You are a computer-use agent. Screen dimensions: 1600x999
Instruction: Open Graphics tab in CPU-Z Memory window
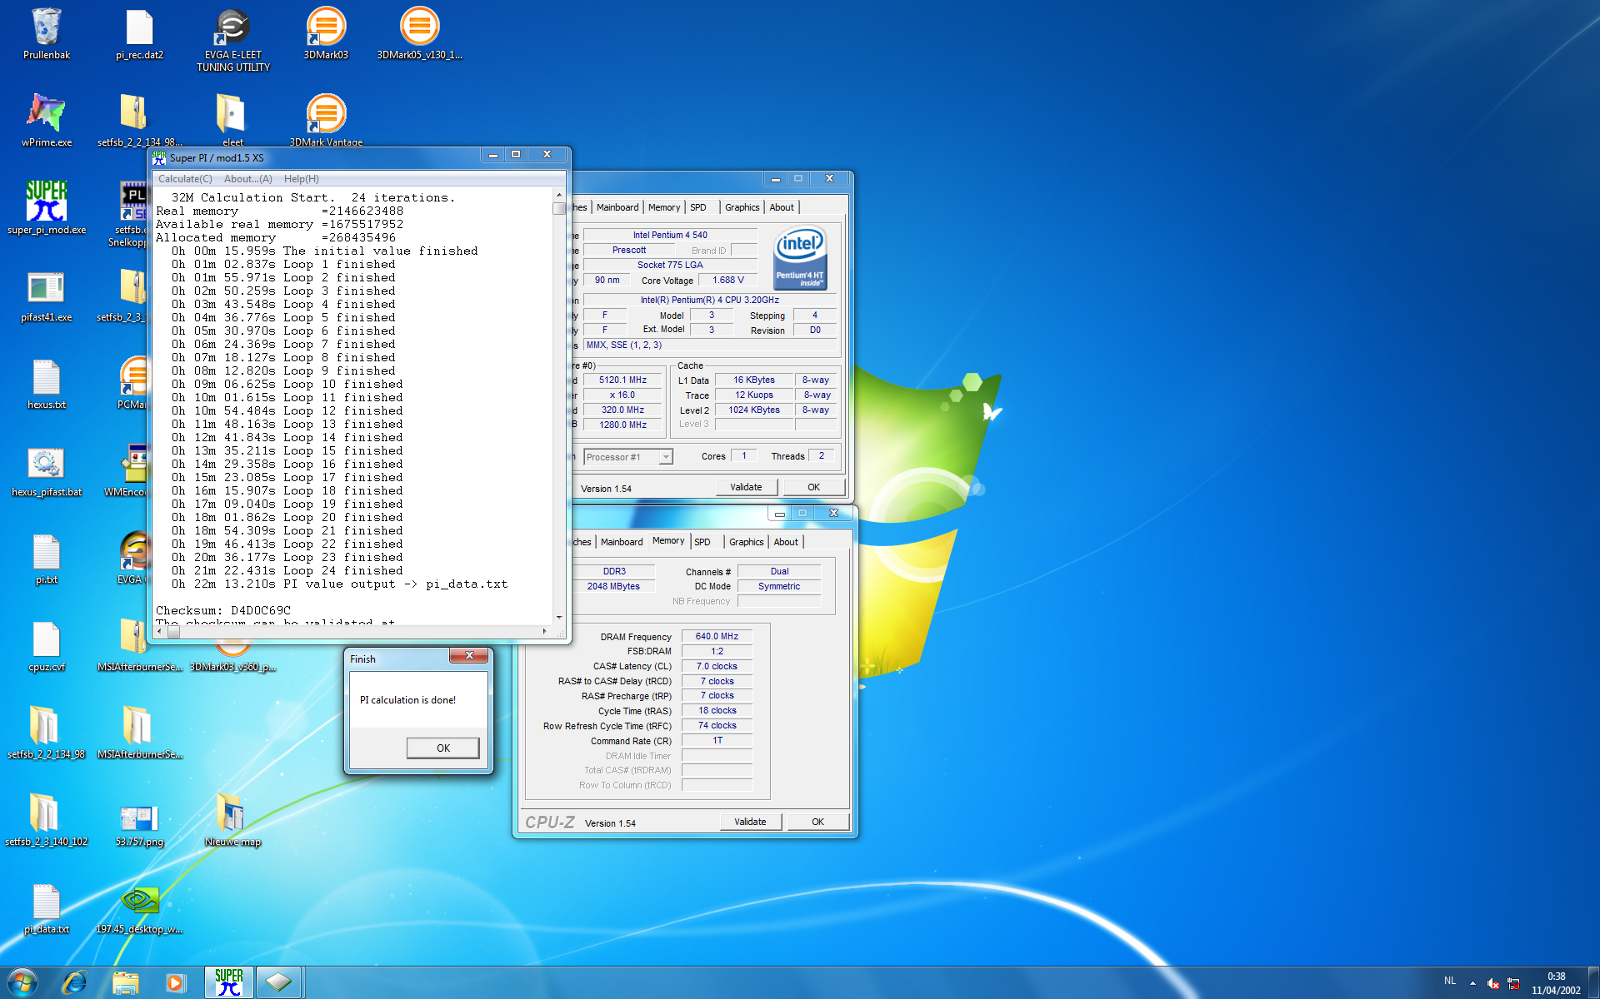point(746,542)
